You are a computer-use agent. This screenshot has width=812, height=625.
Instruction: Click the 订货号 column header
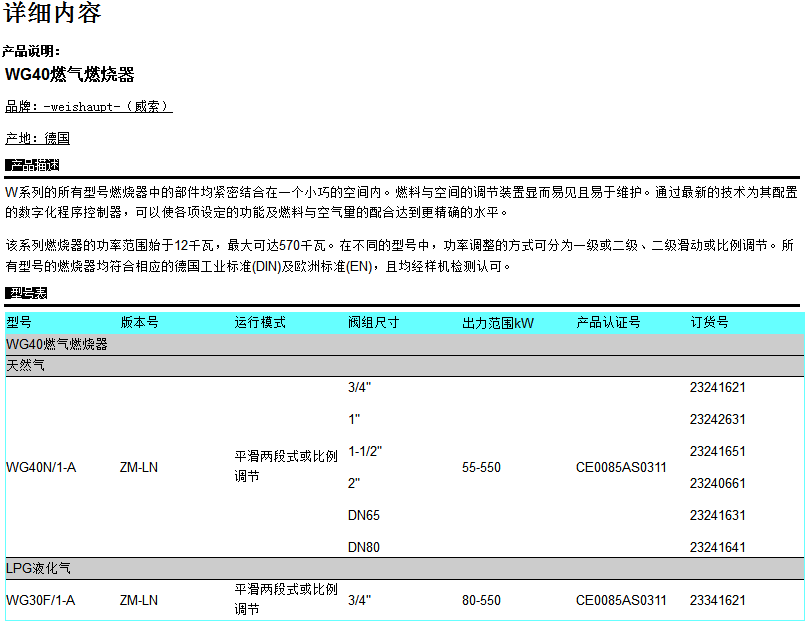click(709, 323)
